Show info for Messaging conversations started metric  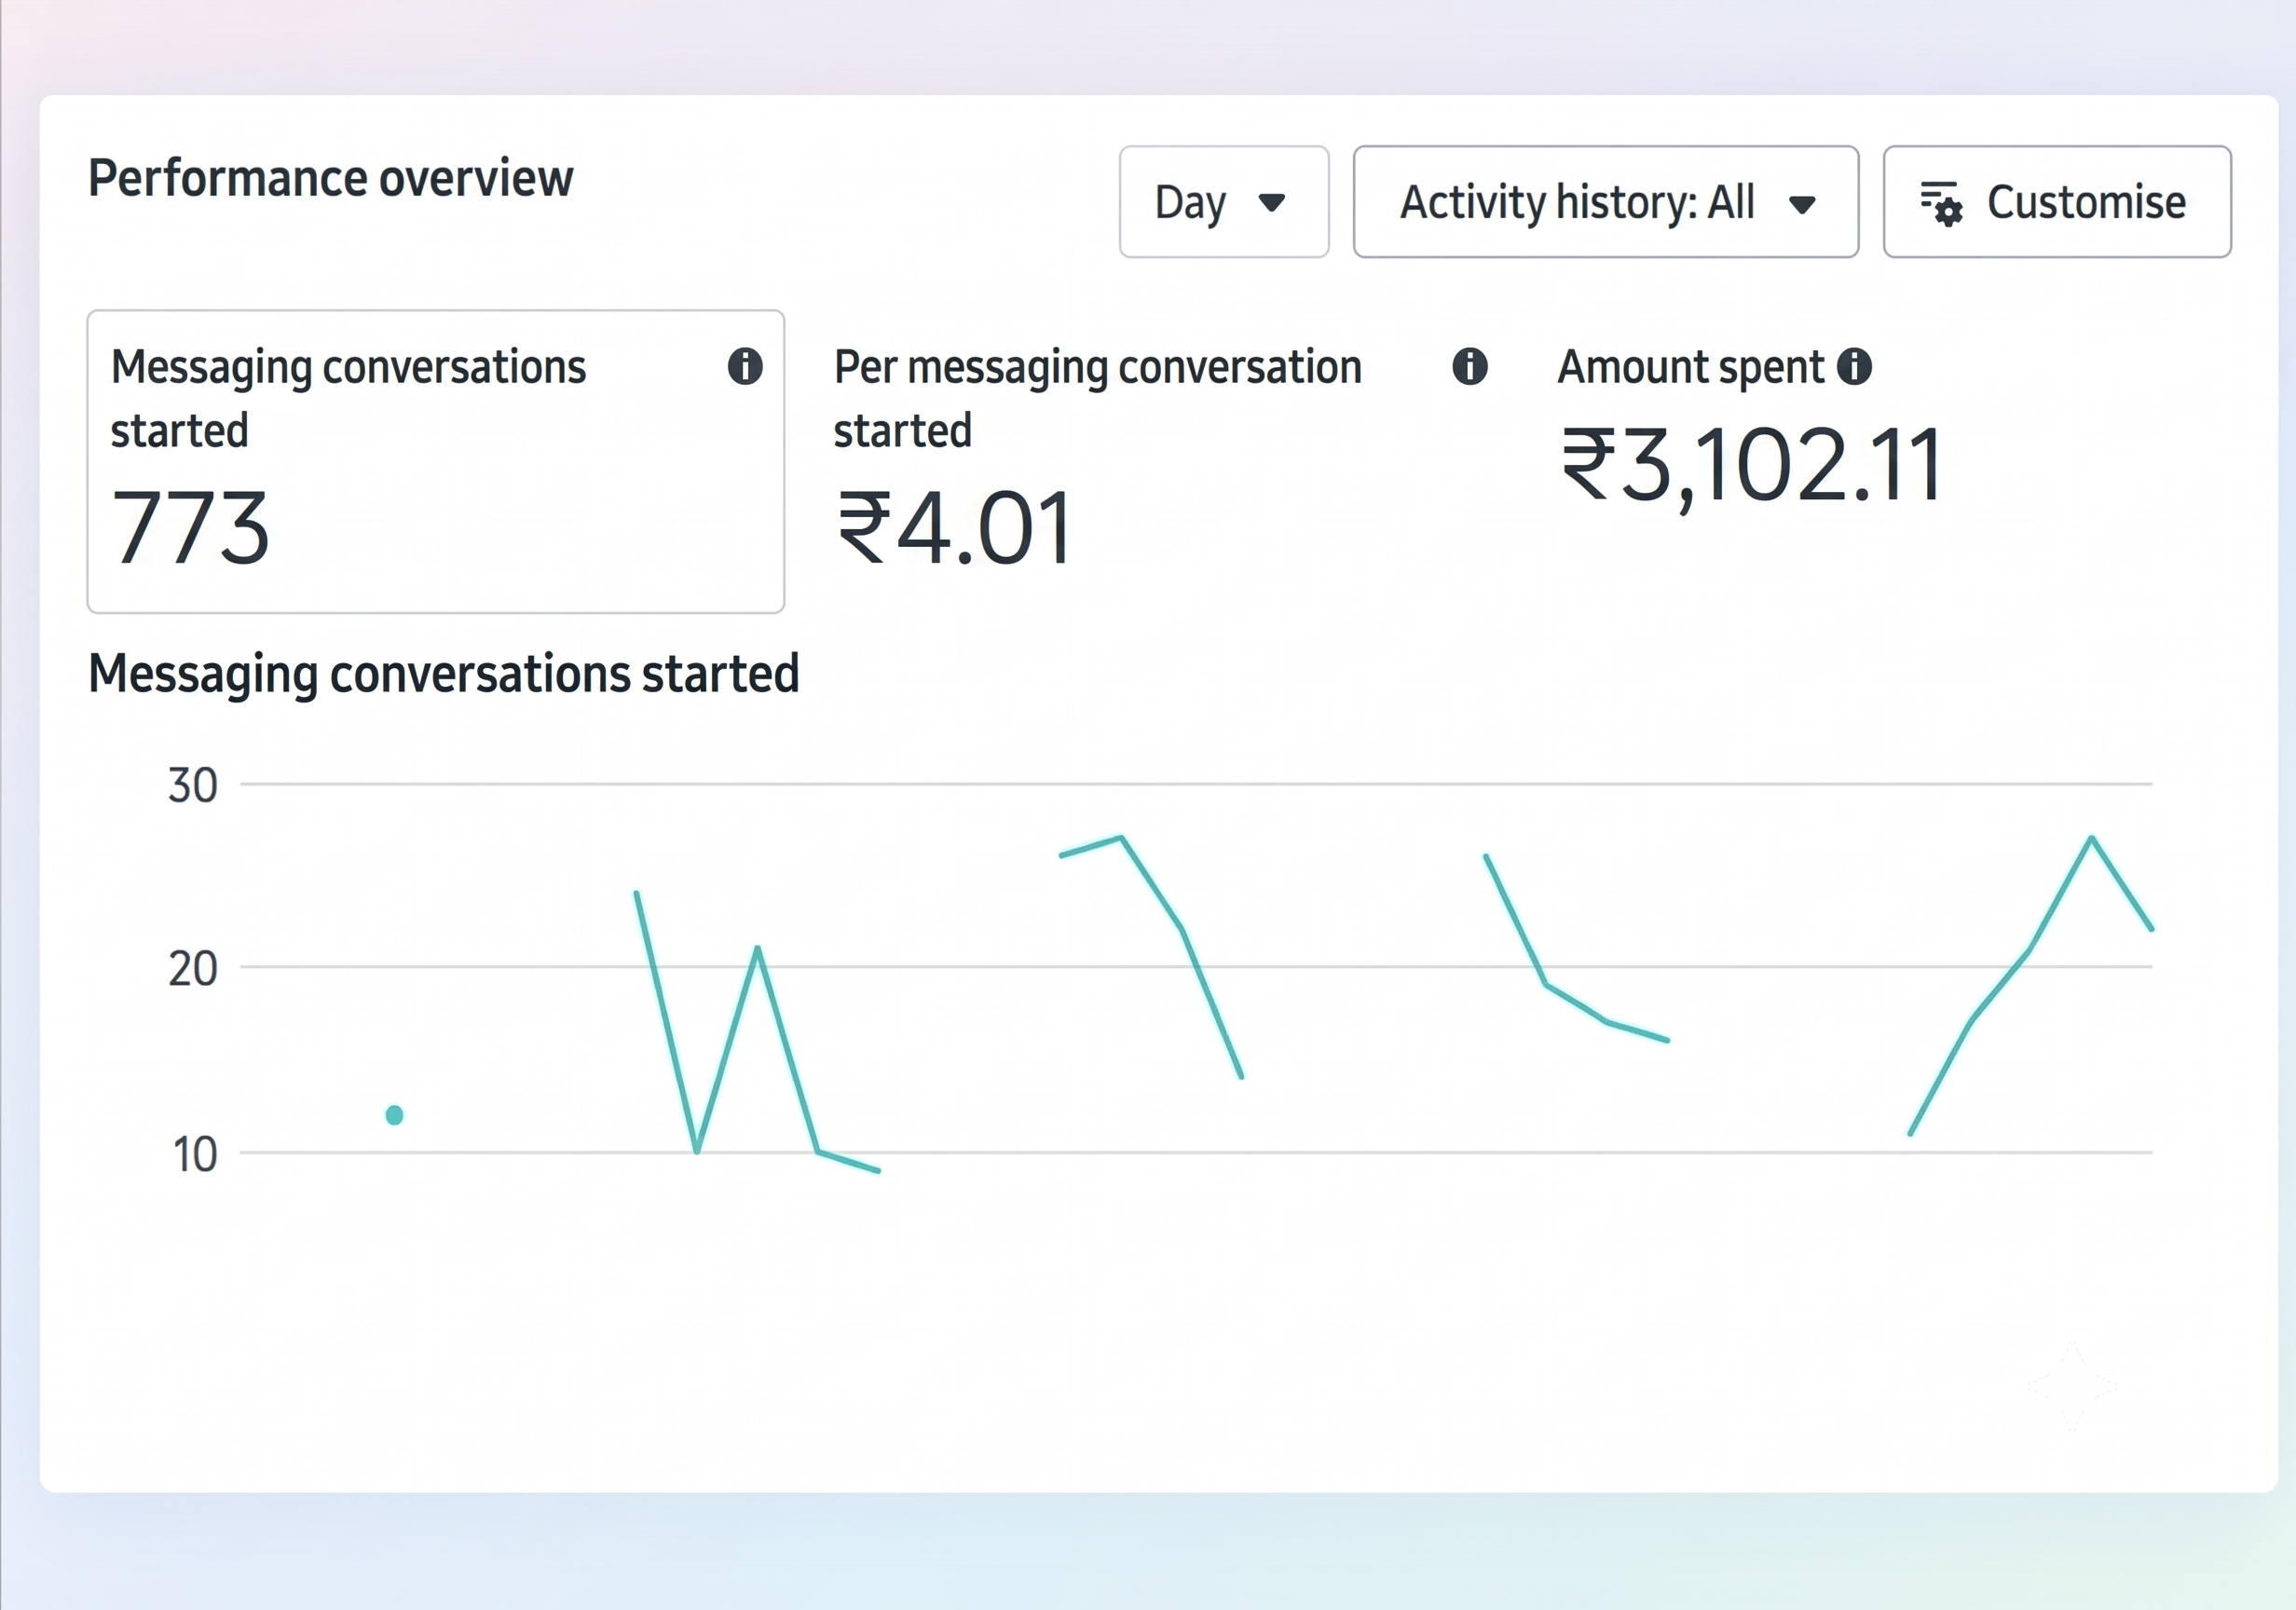745,366
